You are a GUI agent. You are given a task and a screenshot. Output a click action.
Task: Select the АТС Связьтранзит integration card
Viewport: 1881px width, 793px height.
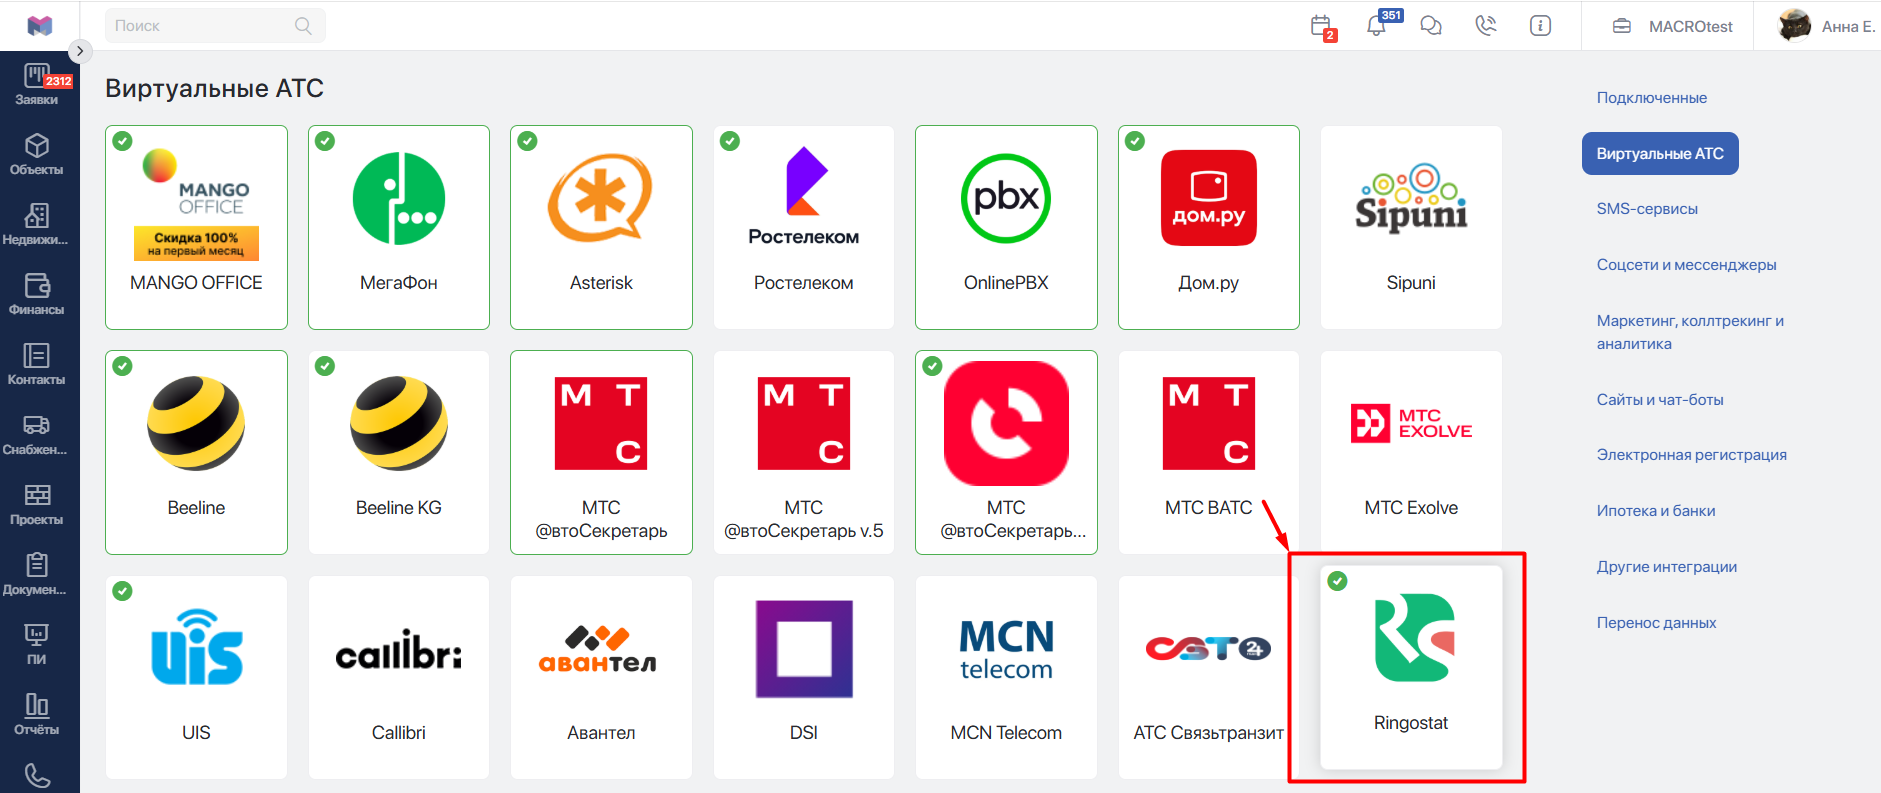click(x=1209, y=677)
